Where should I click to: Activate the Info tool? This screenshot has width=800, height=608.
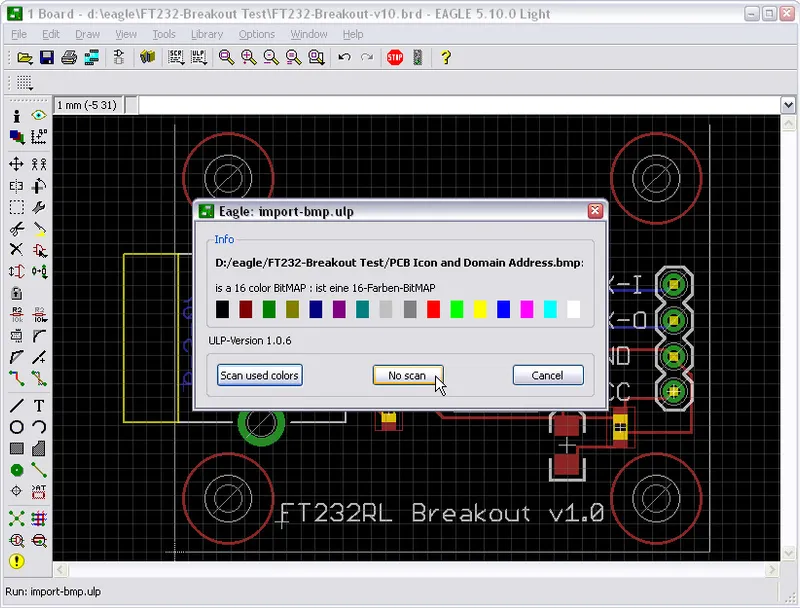pyautogui.click(x=15, y=116)
